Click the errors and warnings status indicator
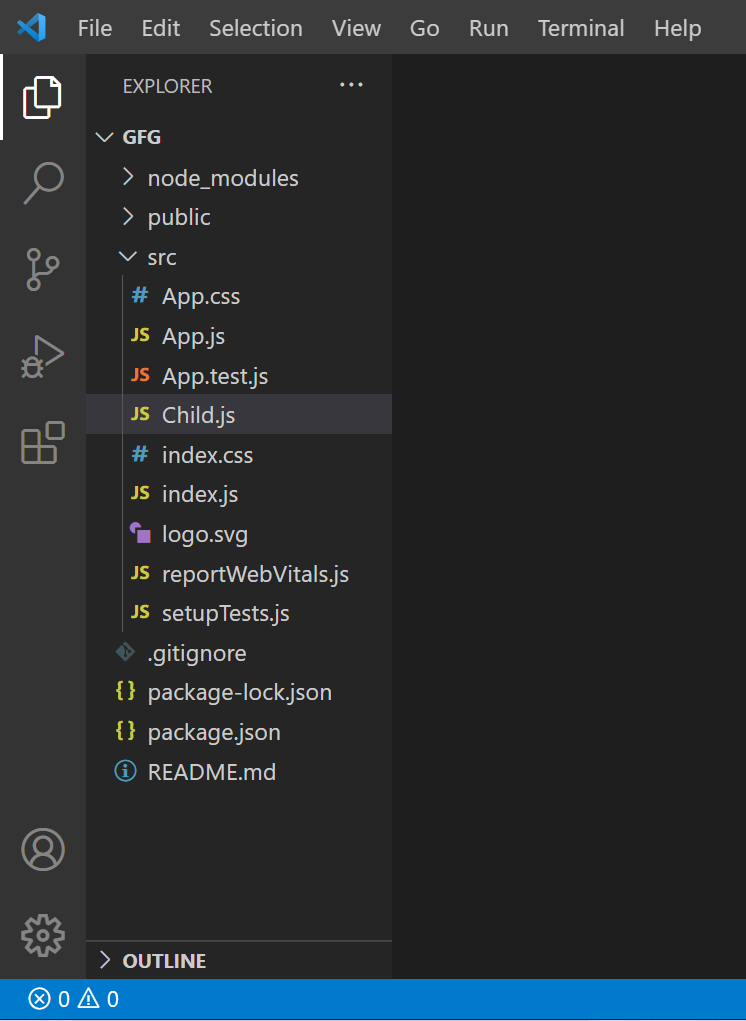This screenshot has height=1021, width=746. (74, 999)
